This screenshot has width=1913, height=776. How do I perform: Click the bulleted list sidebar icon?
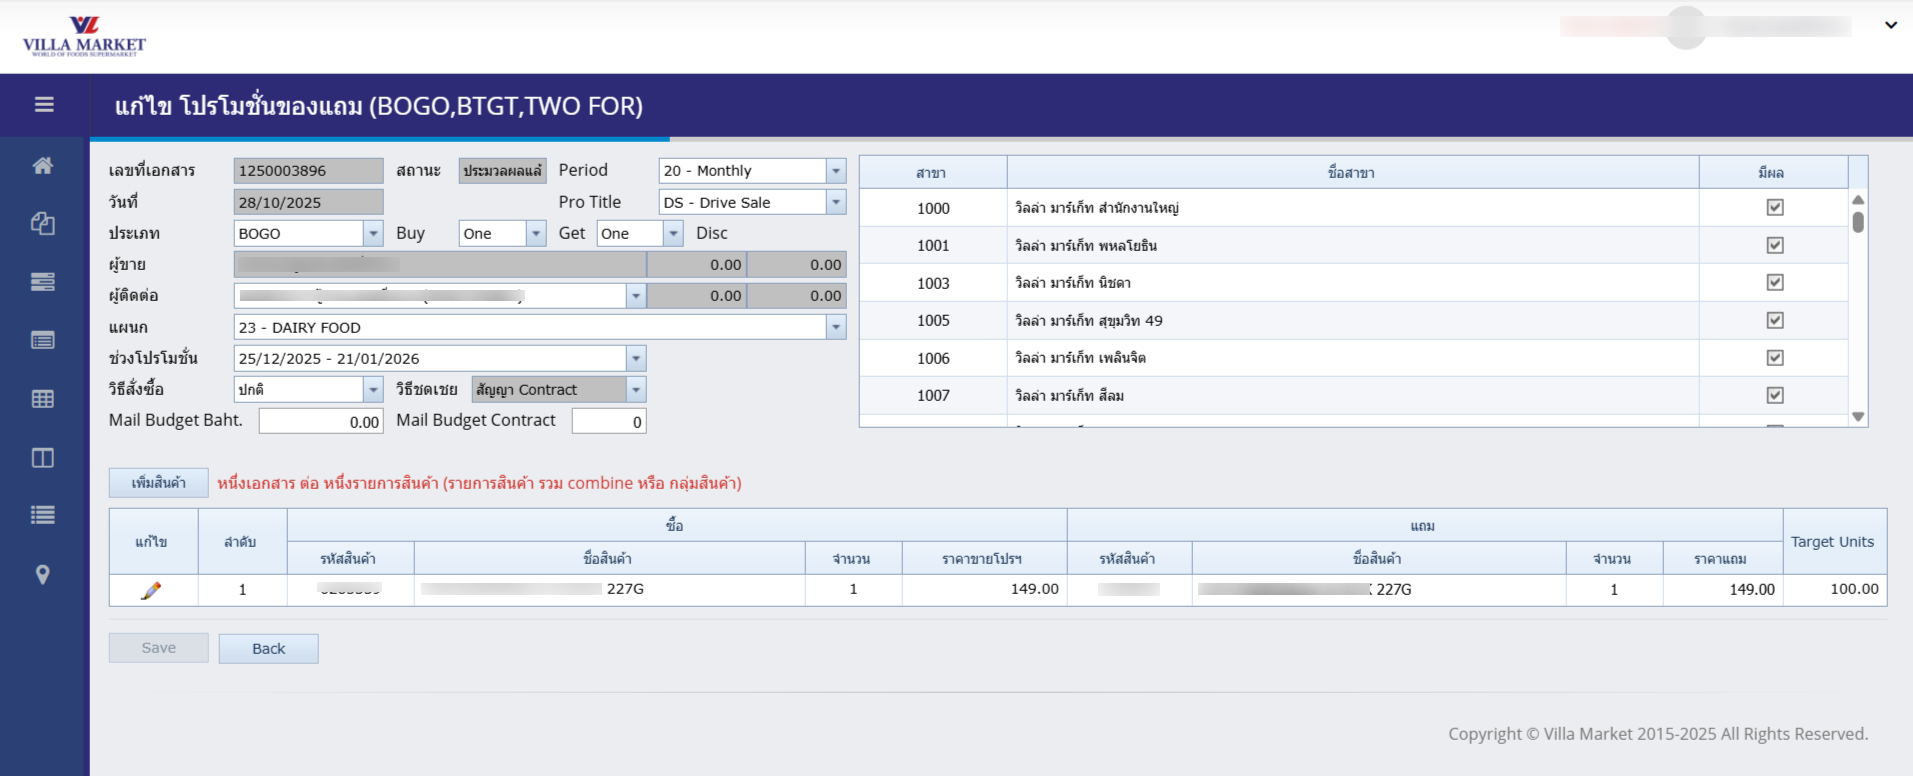coord(43,516)
